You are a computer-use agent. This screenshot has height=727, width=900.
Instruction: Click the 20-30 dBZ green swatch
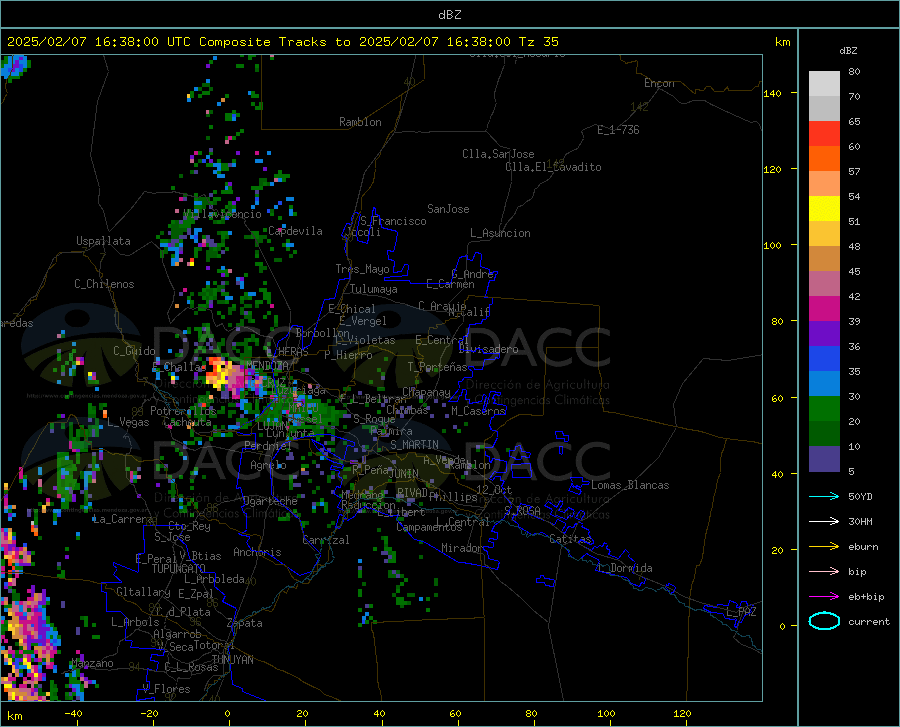pos(824,409)
